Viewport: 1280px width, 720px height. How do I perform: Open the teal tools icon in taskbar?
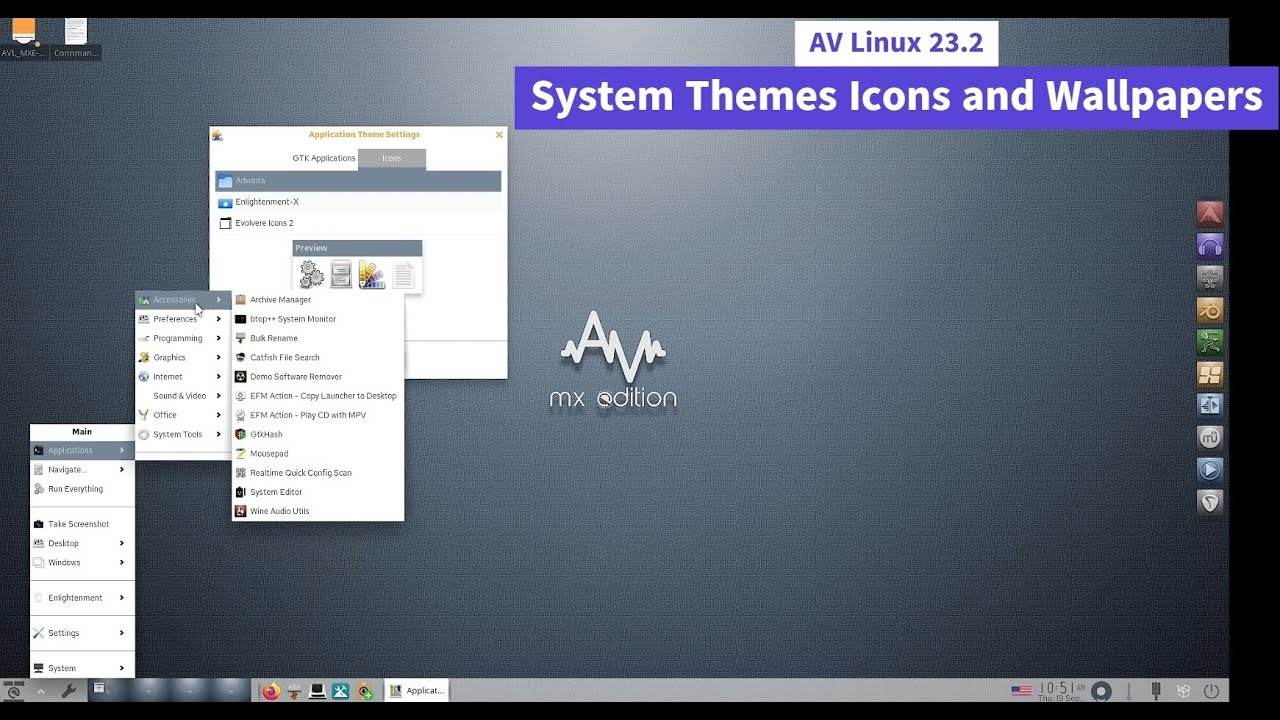click(x=341, y=691)
